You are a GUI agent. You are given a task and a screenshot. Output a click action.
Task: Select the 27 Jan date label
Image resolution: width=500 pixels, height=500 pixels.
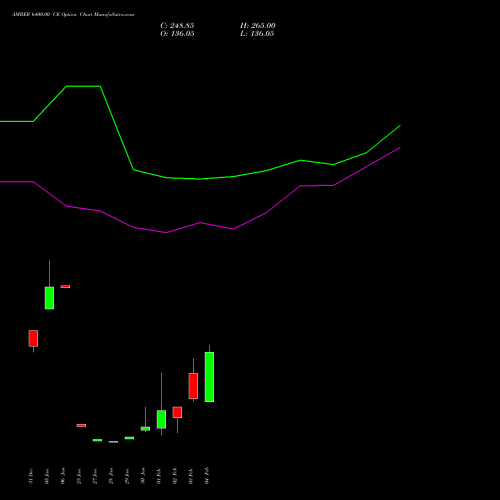(x=95, y=476)
